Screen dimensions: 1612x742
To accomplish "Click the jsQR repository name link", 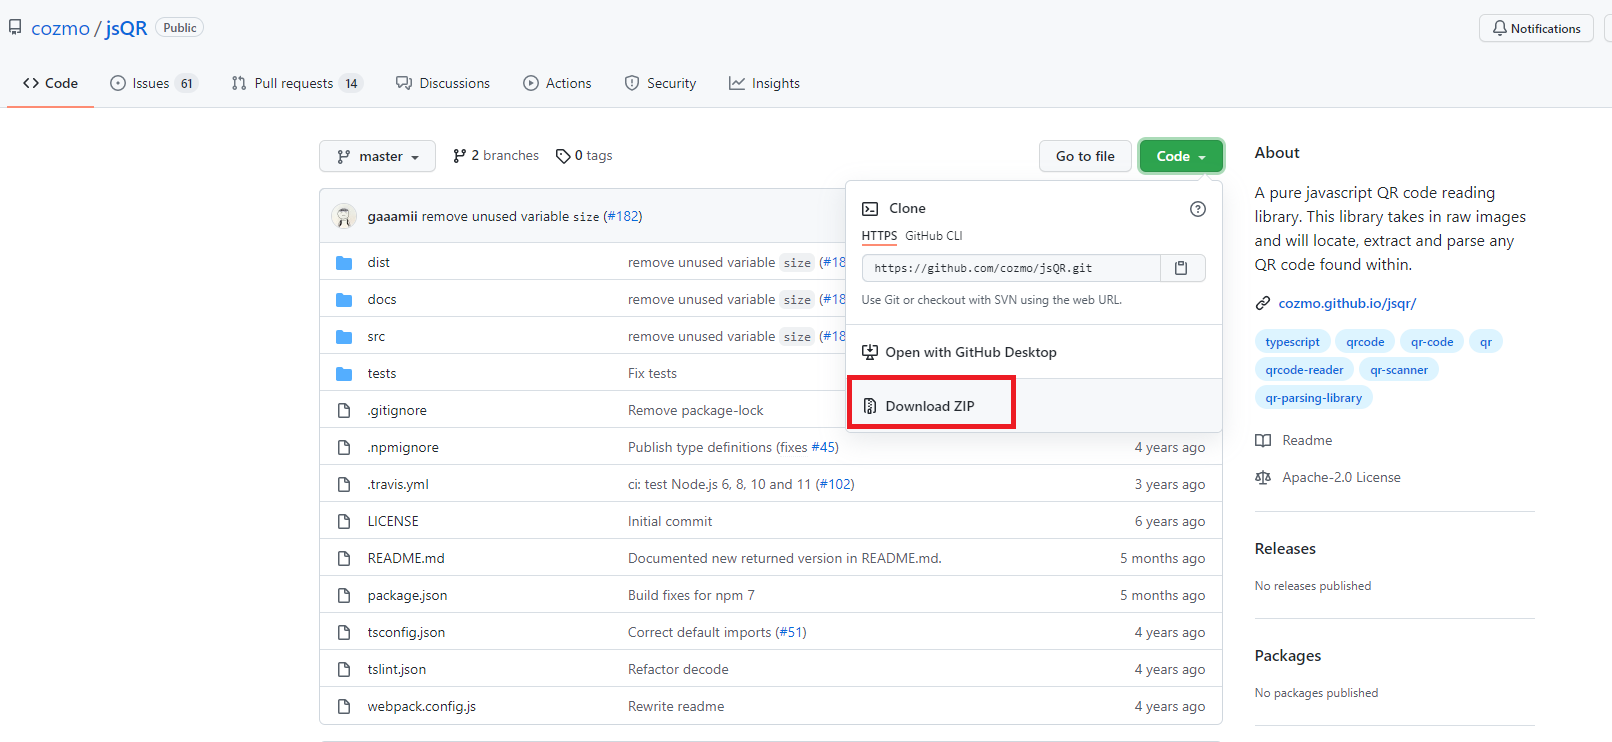I will 126,28.
